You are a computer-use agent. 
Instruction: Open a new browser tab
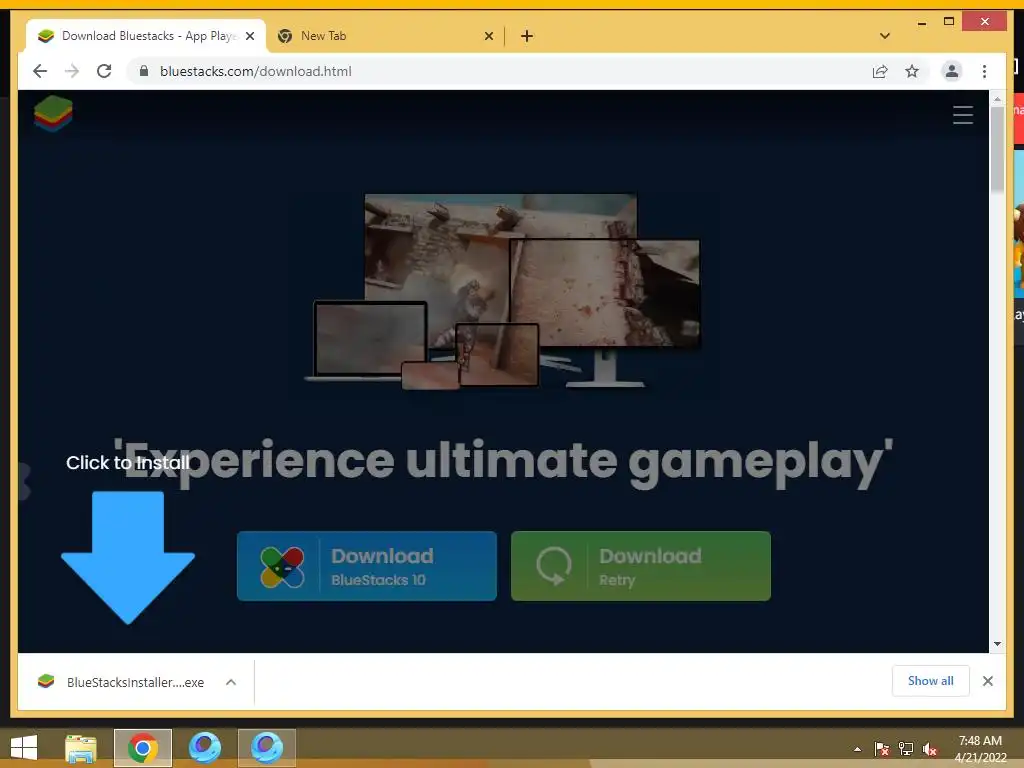tap(527, 36)
